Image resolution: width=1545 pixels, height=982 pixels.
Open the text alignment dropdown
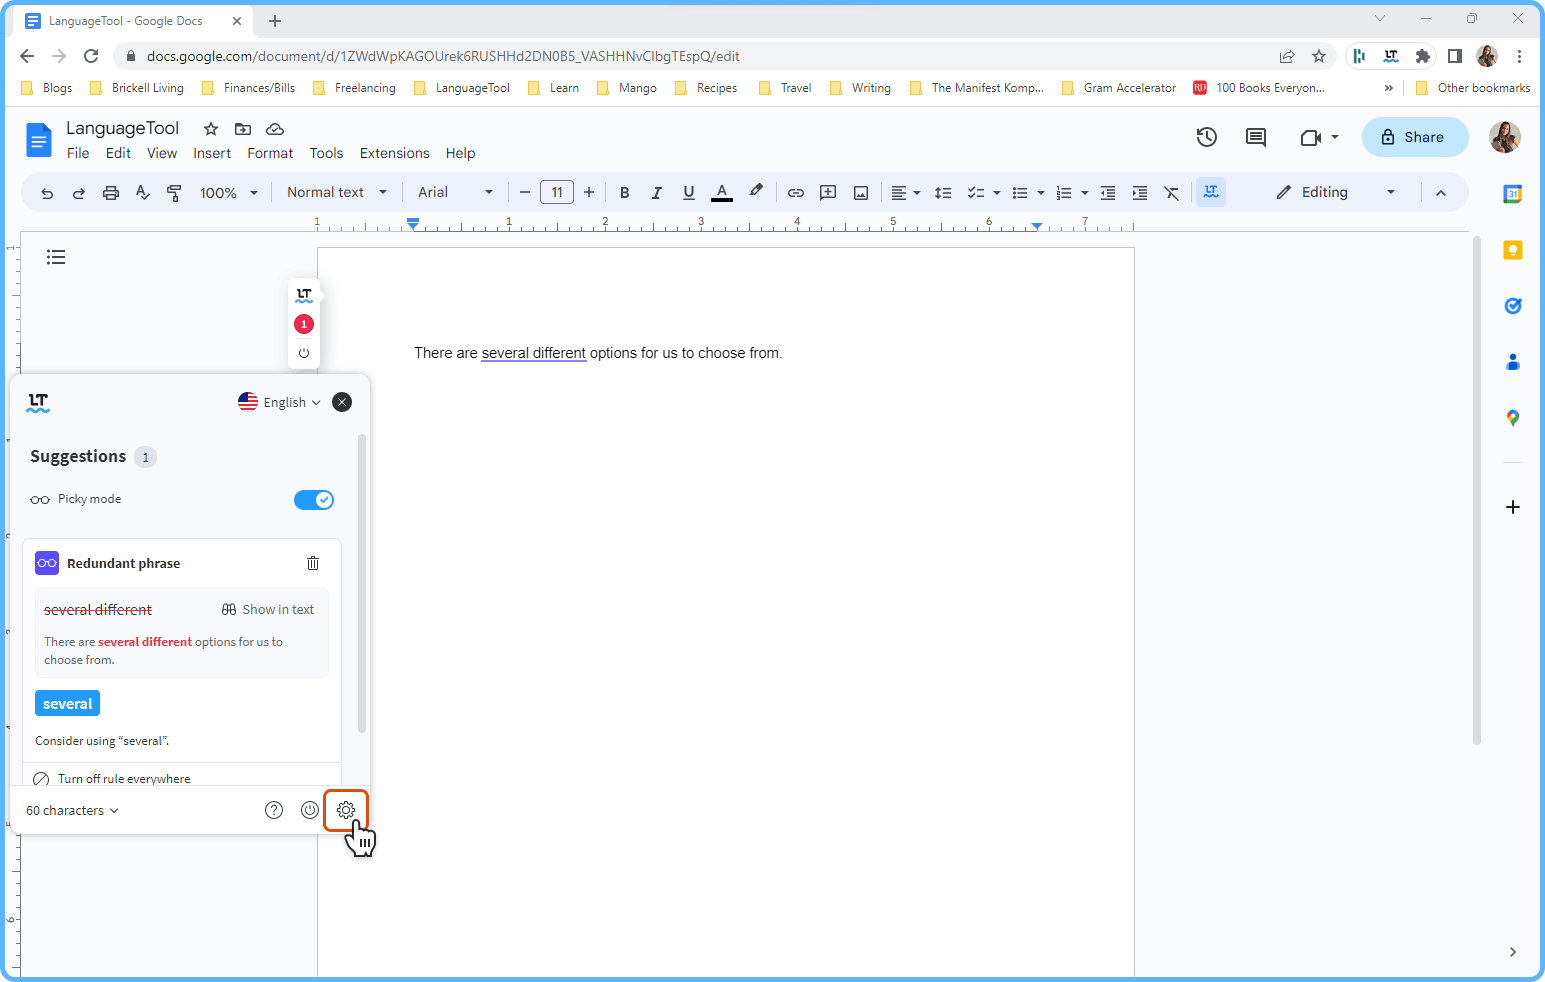(906, 193)
